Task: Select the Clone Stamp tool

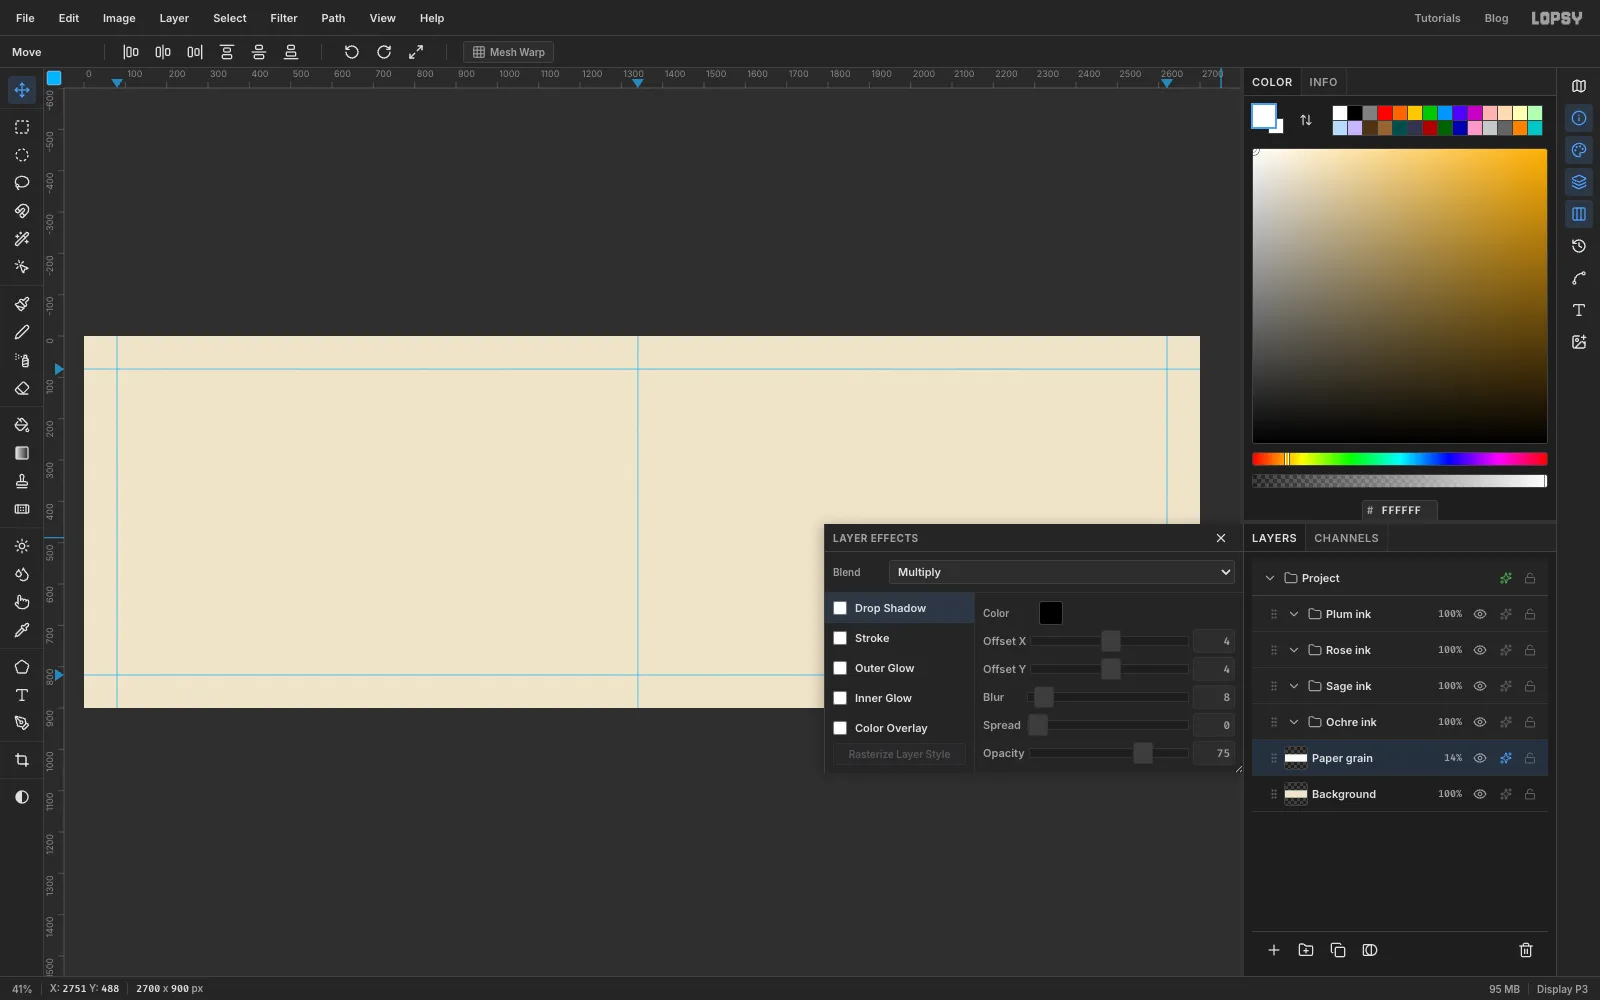Action: [22, 481]
